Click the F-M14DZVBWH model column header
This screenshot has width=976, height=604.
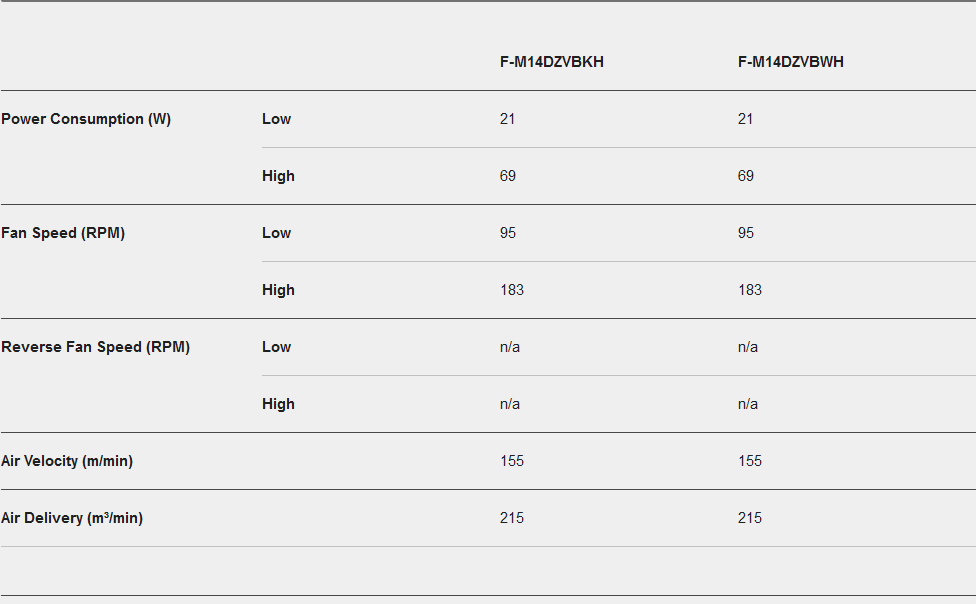click(790, 62)
